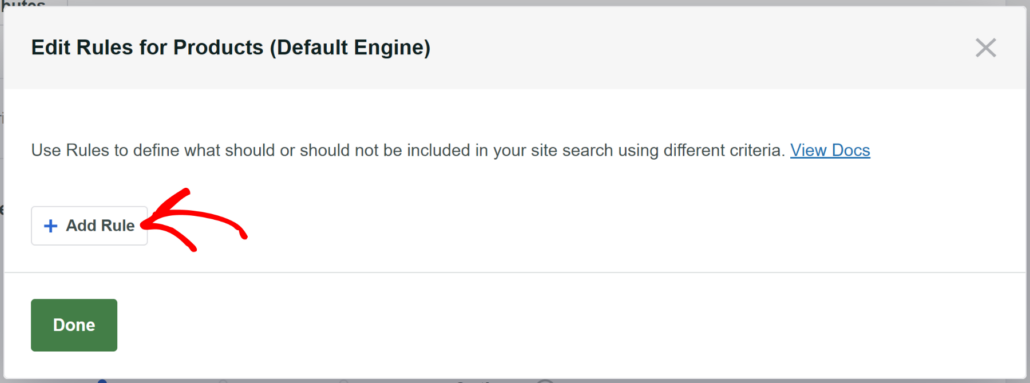Click the Add Rule label text

[x=101, y=226]
